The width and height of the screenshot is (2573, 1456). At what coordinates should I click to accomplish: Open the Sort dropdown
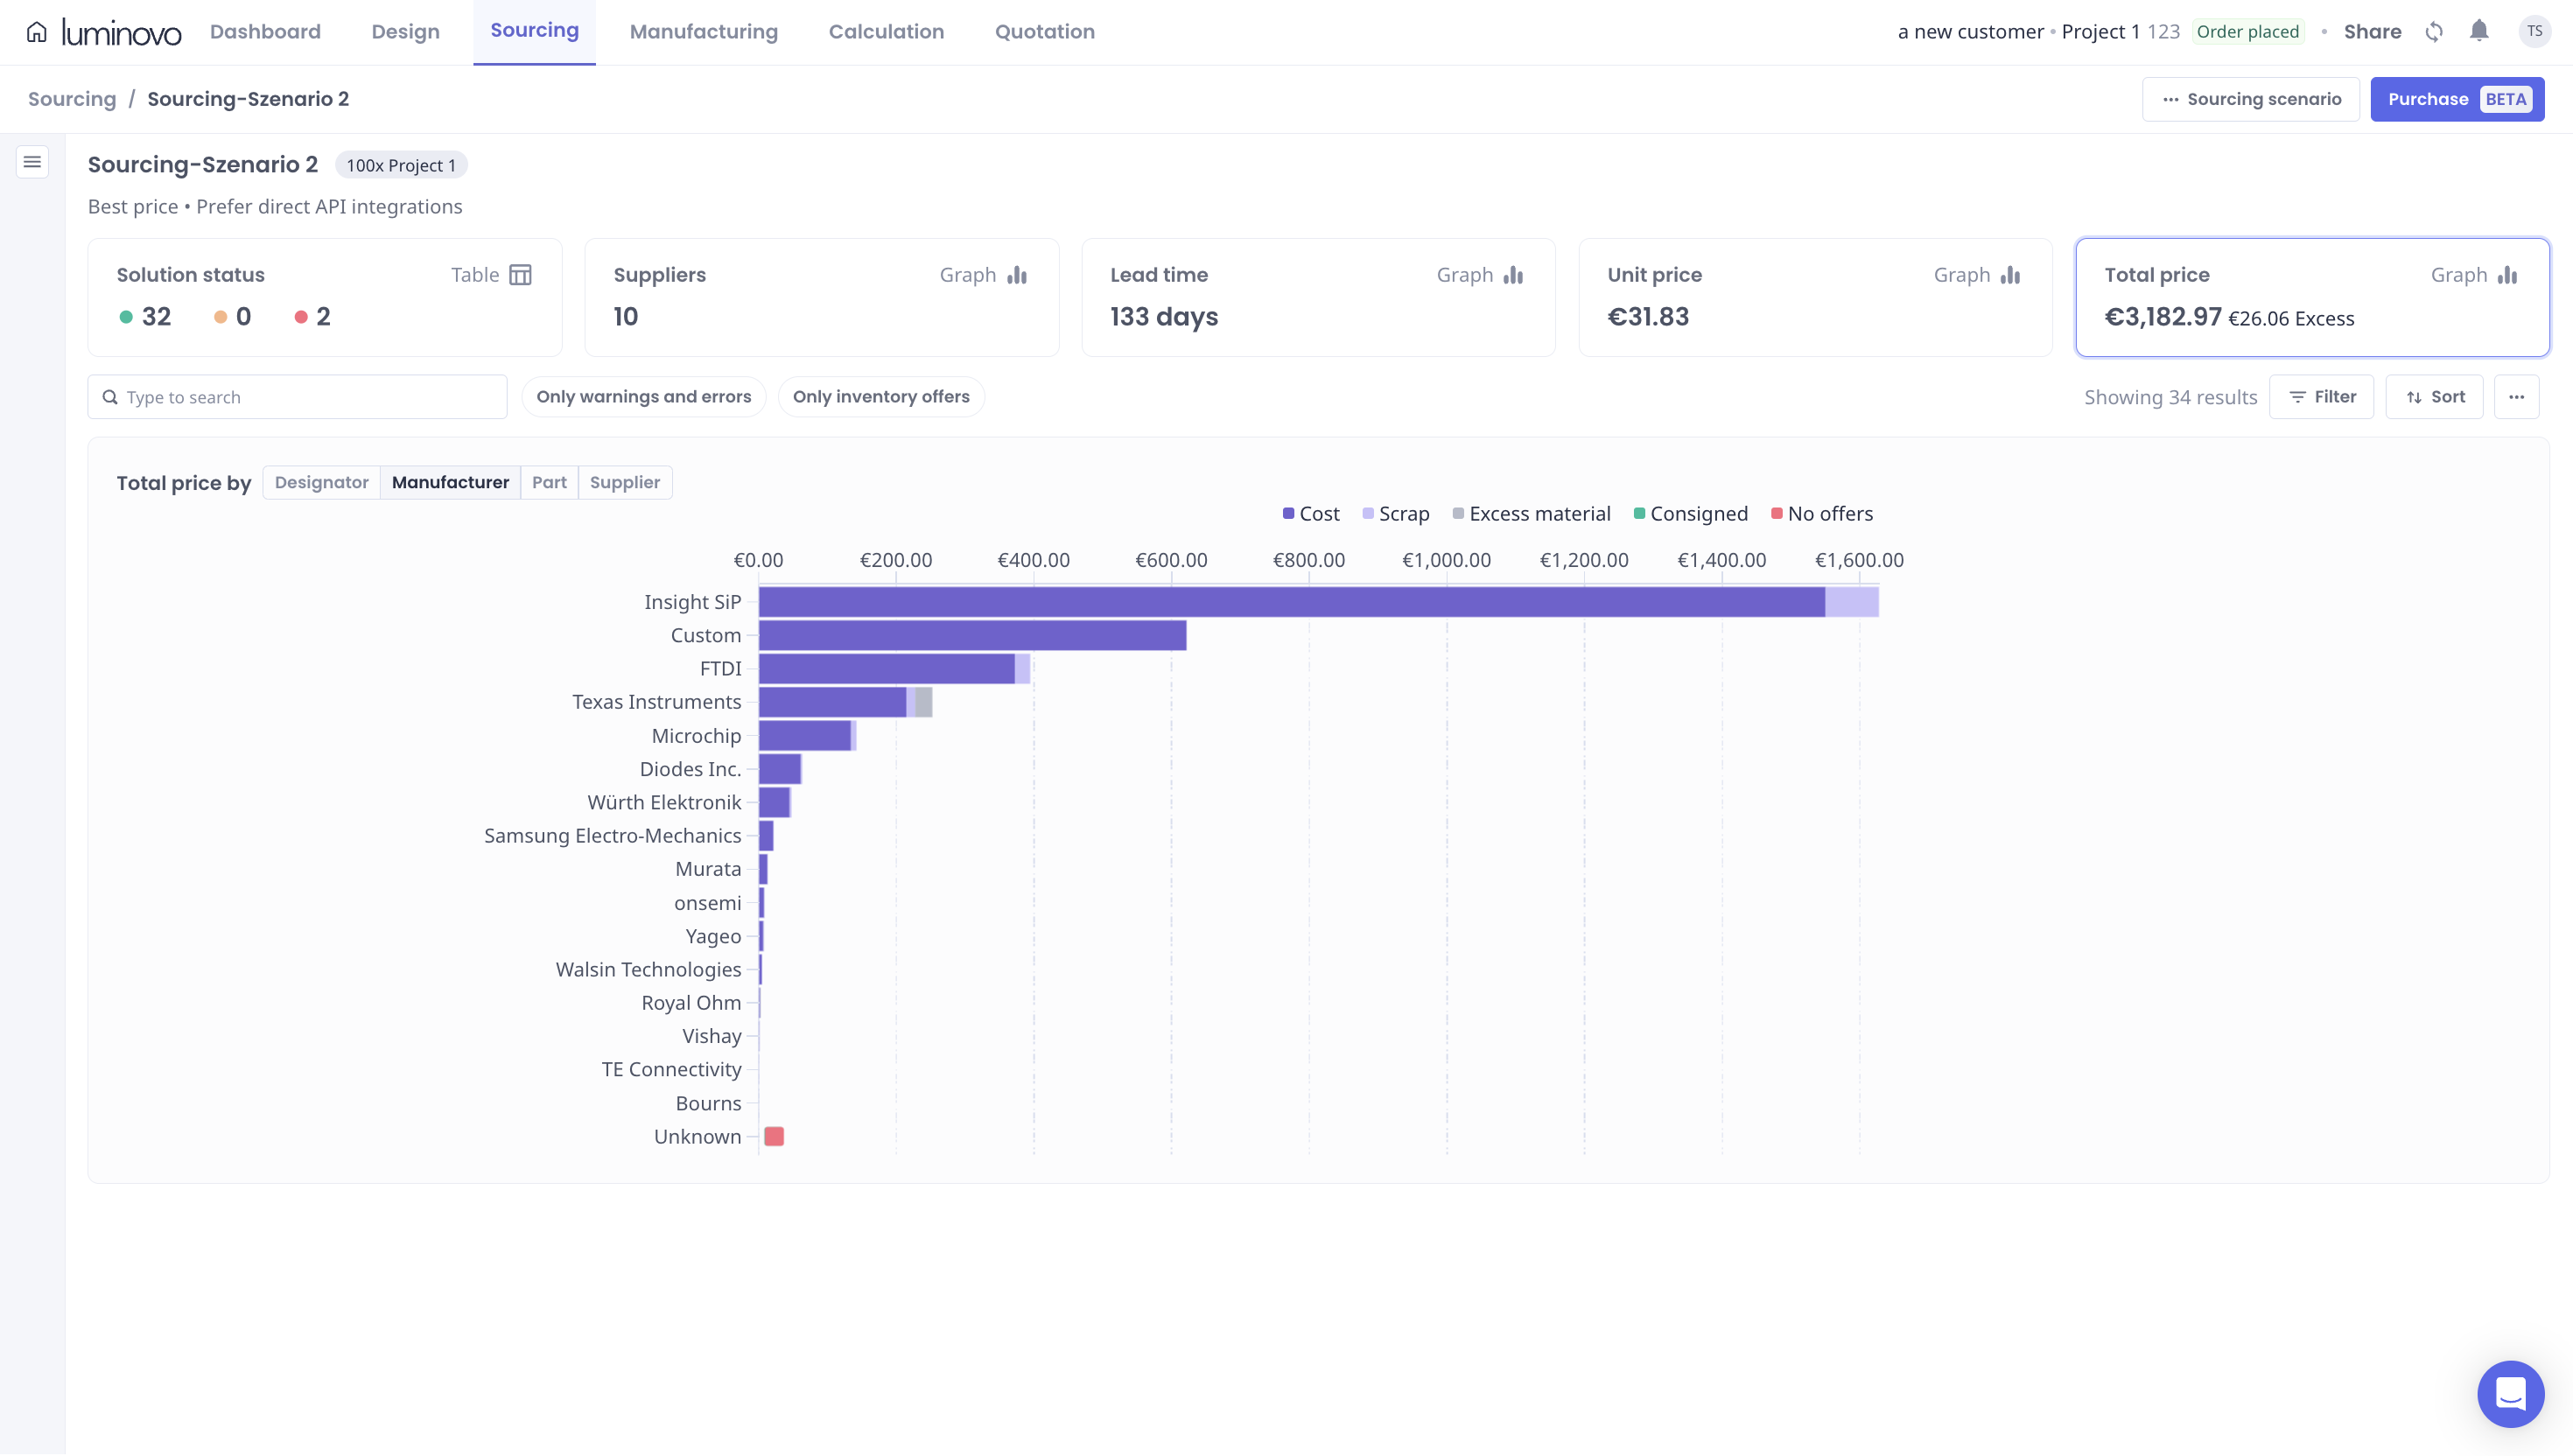coord(2433,397)
